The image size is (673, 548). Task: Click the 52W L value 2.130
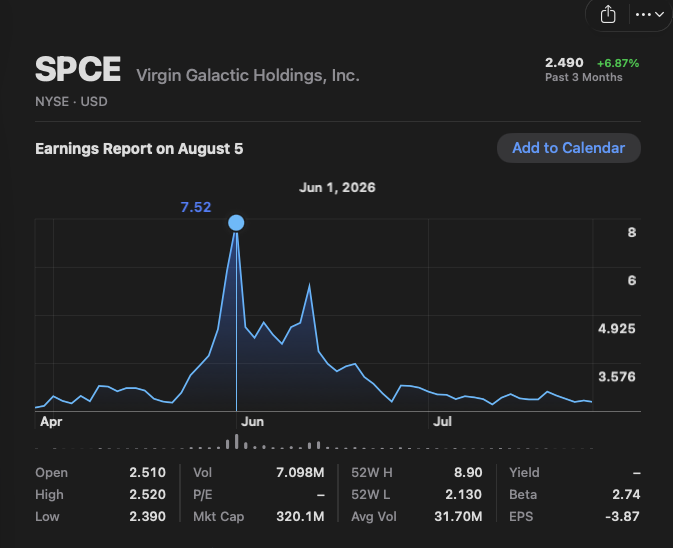(x=463, y=494)
